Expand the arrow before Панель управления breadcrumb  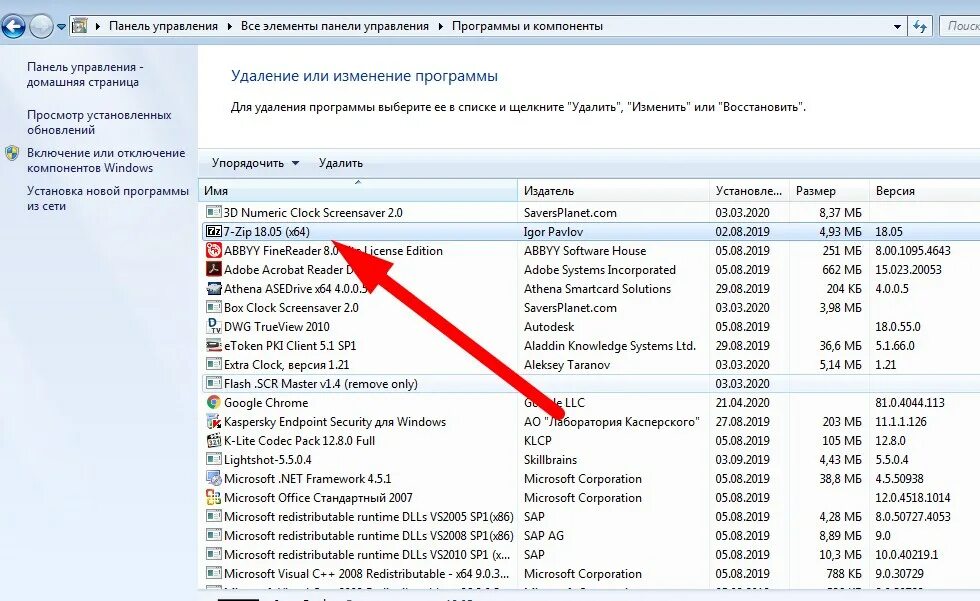pyautogui.click(x=98, y=26)
